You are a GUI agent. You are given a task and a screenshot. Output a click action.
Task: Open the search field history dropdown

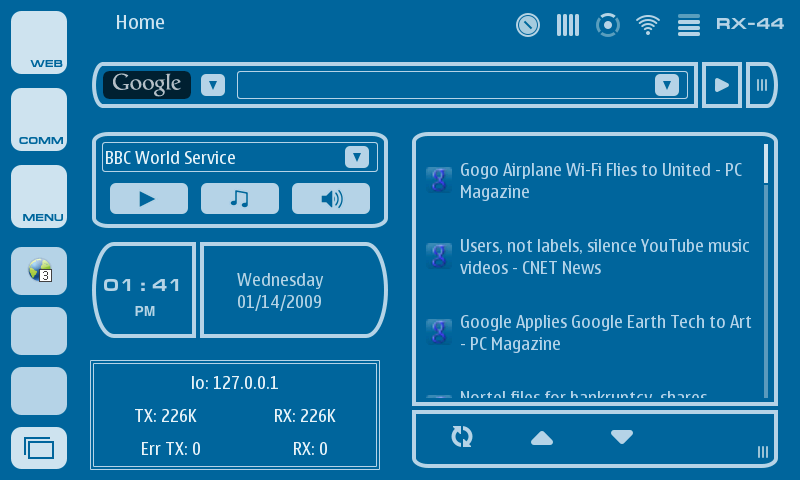tap(667, 85)
